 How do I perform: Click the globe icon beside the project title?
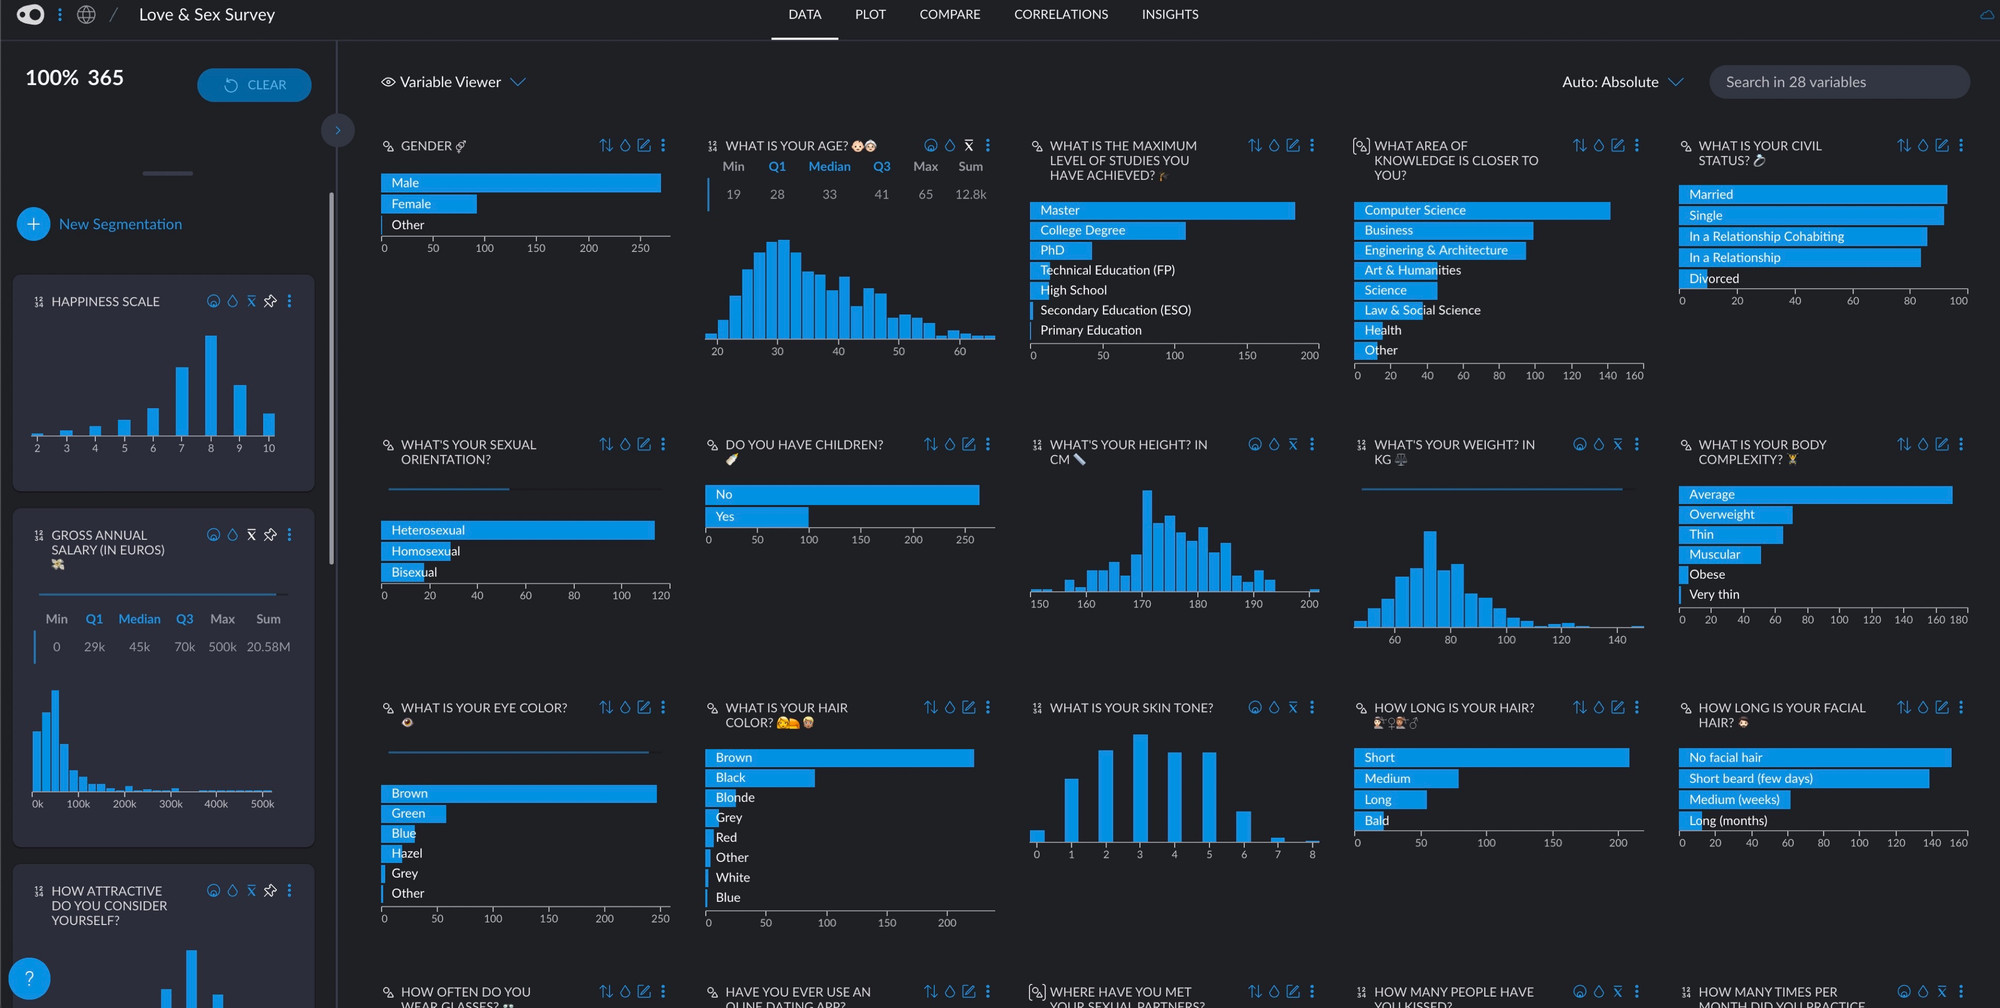pos(87,15)
